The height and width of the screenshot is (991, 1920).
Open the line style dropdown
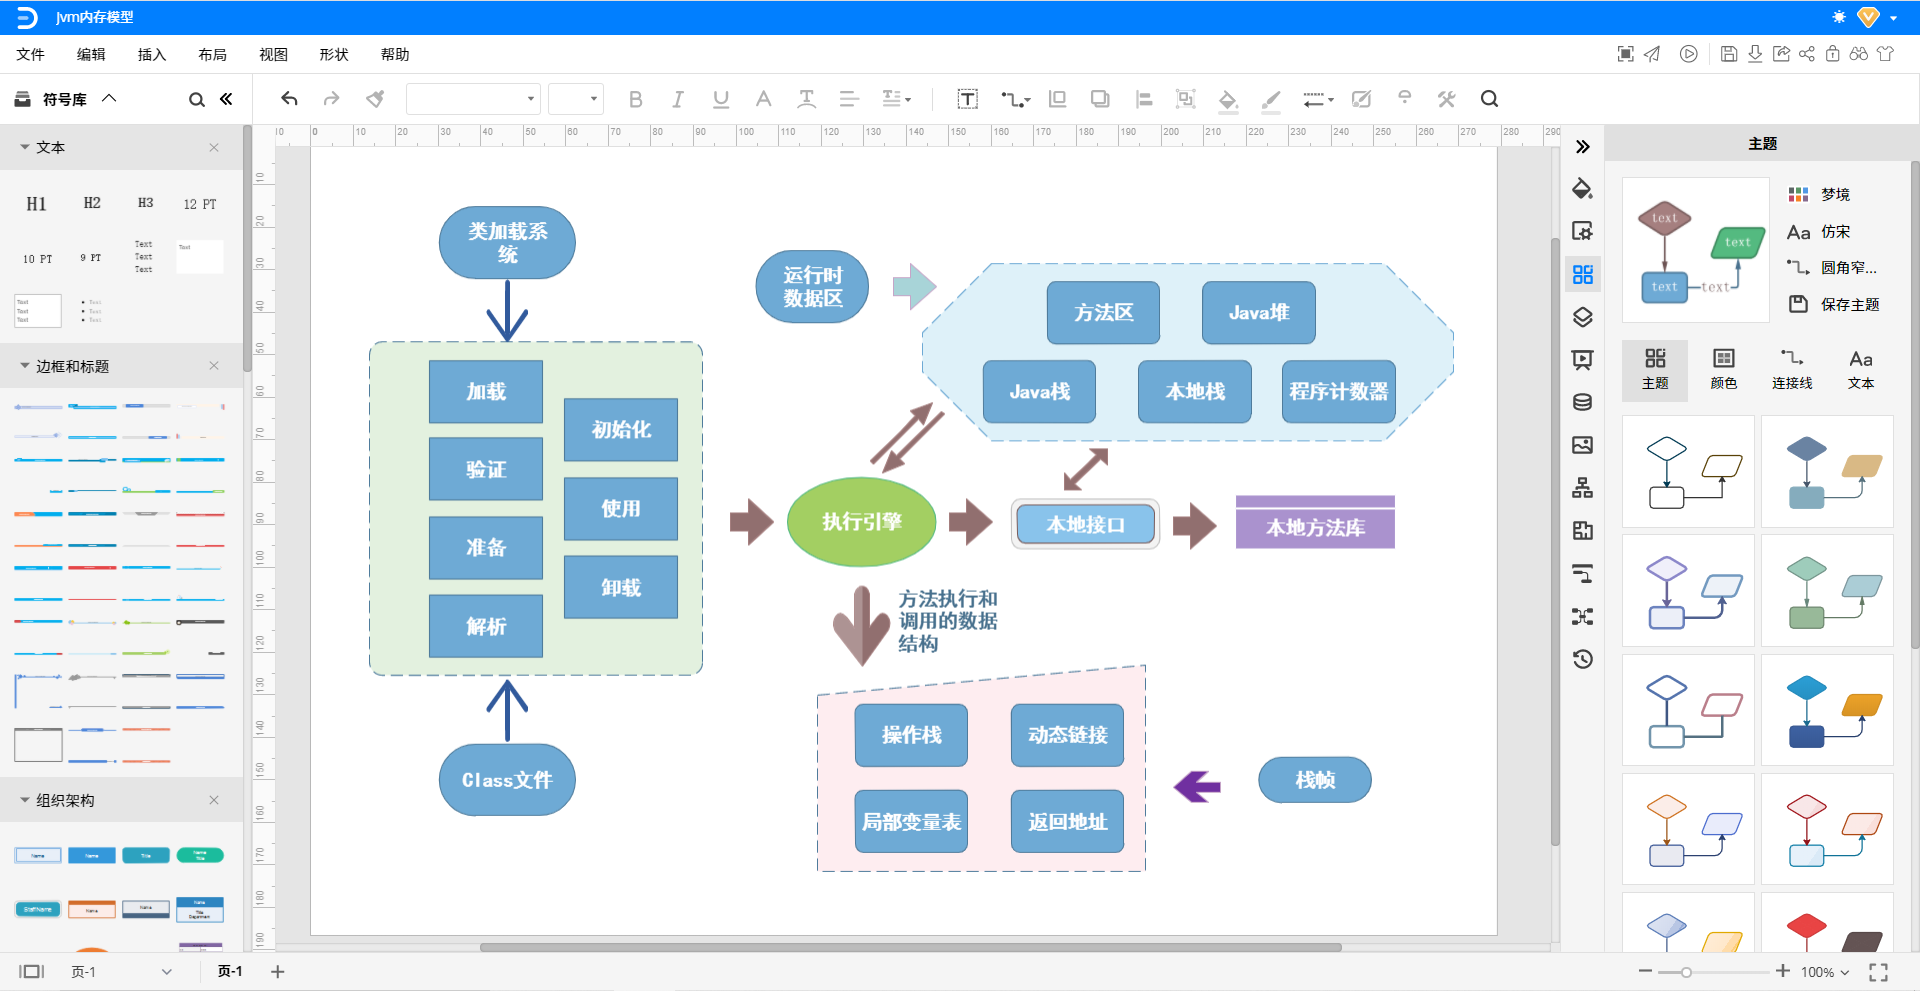click(x=1318, y=99)
